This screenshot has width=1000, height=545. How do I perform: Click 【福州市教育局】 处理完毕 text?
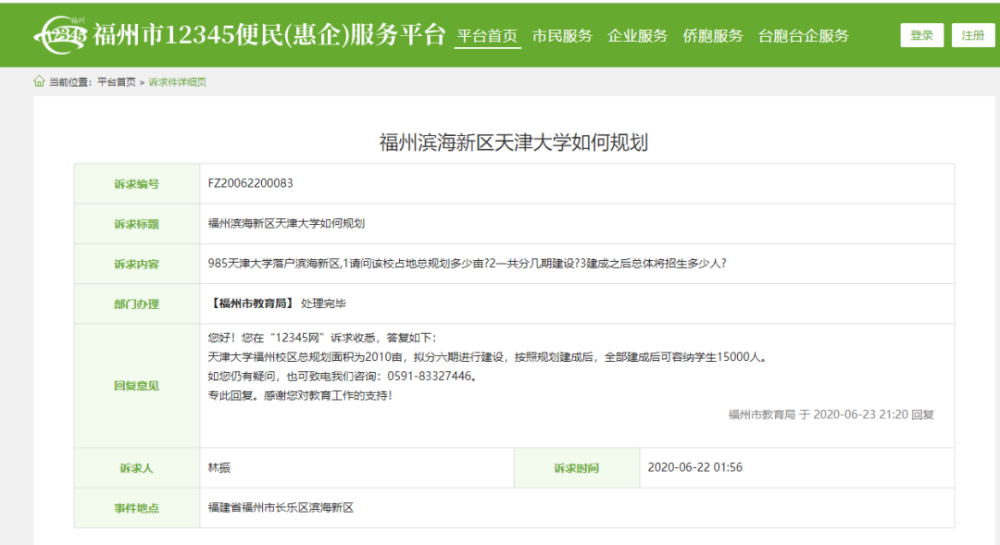pyautogui.click(x=277, y=303)
